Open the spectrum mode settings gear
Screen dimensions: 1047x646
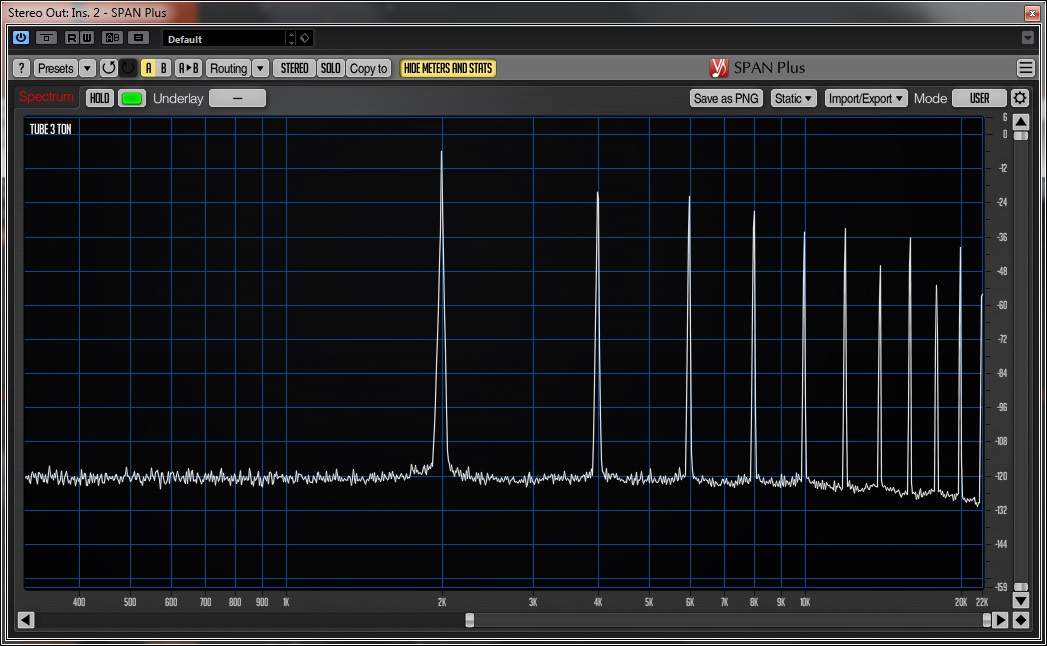pos(1019,98)
